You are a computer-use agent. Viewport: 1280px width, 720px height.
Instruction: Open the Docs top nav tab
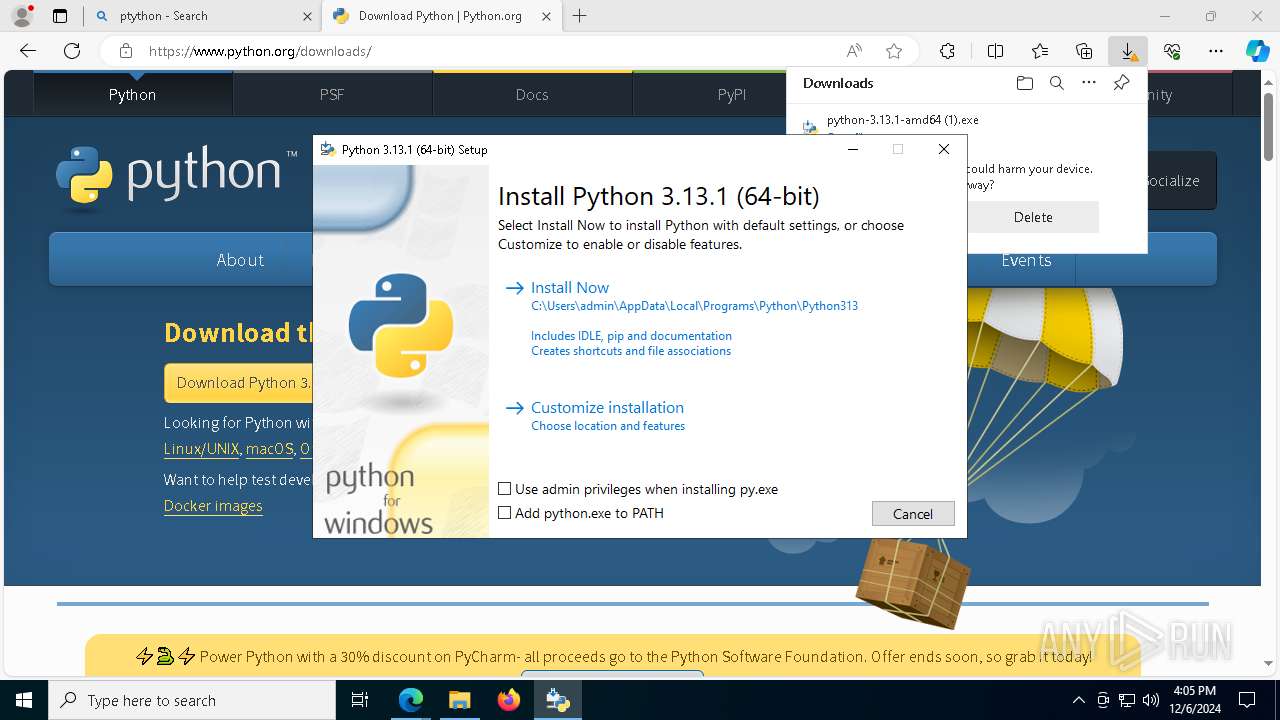point(532,94)
